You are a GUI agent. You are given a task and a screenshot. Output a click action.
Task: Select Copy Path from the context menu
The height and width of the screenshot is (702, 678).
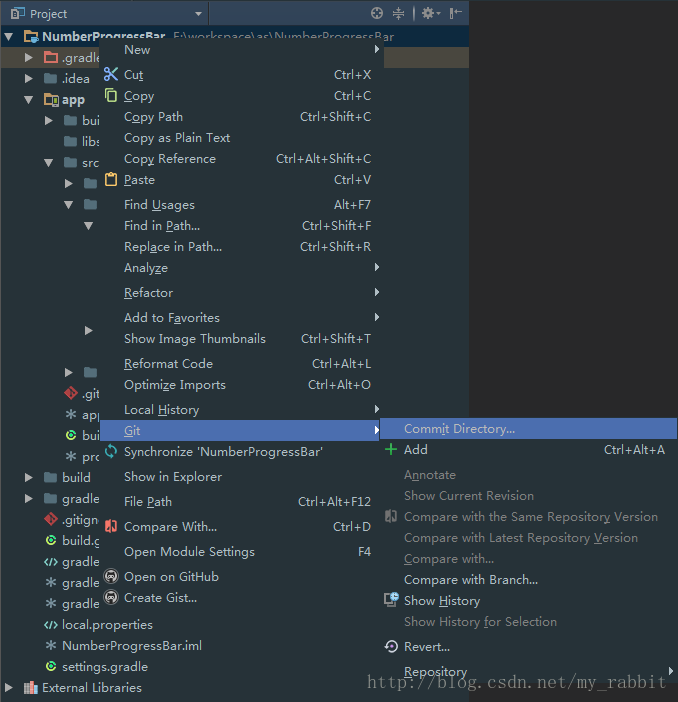(241, 116)
